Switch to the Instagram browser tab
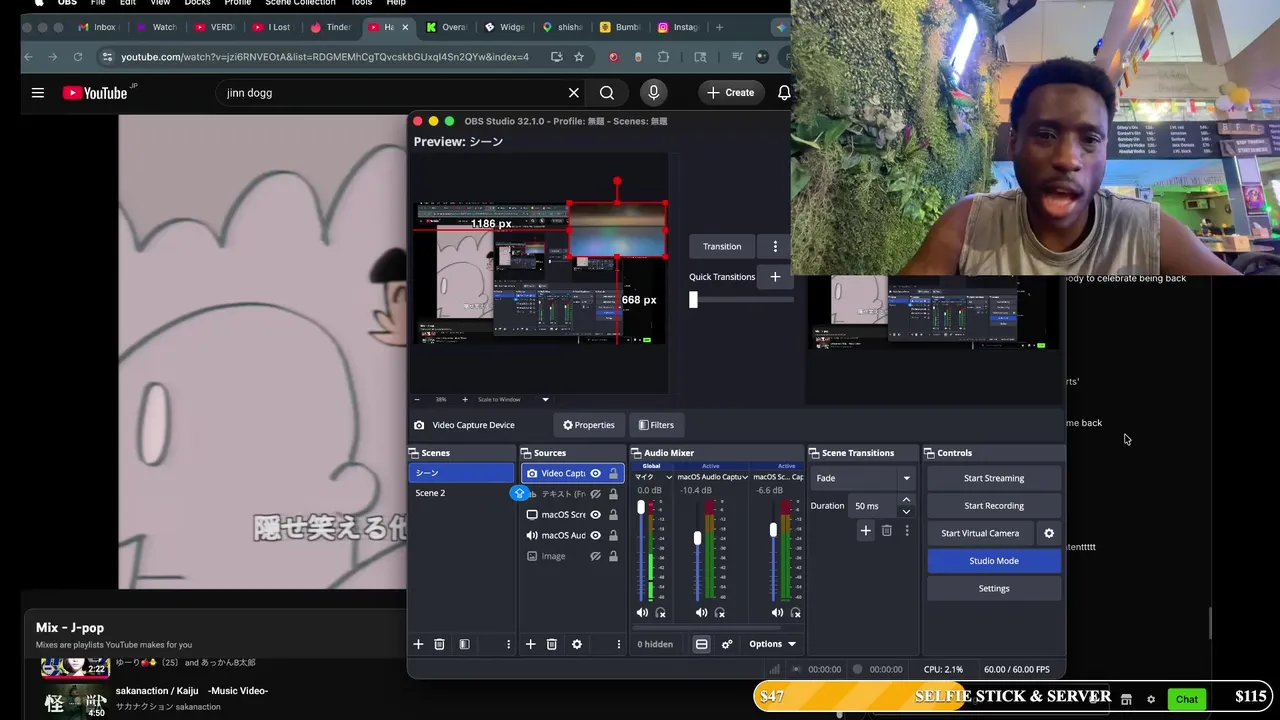Screen dimensions: 1280x720 click(x=679, y=27)
